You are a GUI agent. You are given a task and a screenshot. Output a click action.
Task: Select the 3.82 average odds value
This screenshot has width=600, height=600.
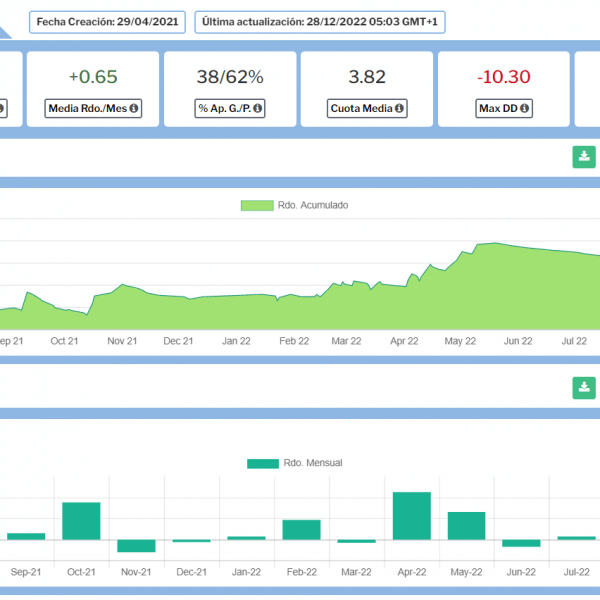tap(367, 77)
